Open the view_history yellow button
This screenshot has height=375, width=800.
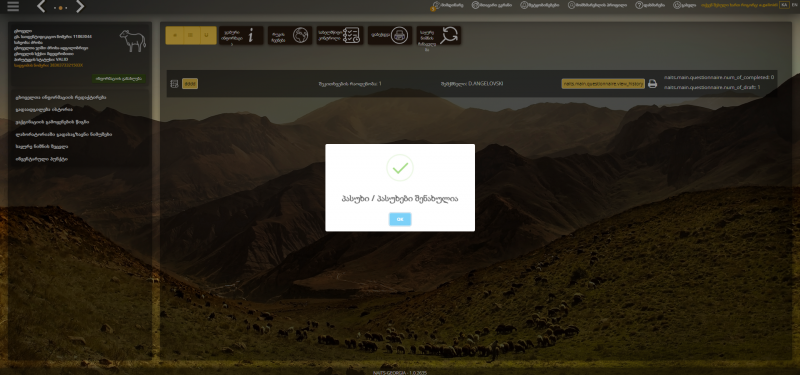[603, 84]
